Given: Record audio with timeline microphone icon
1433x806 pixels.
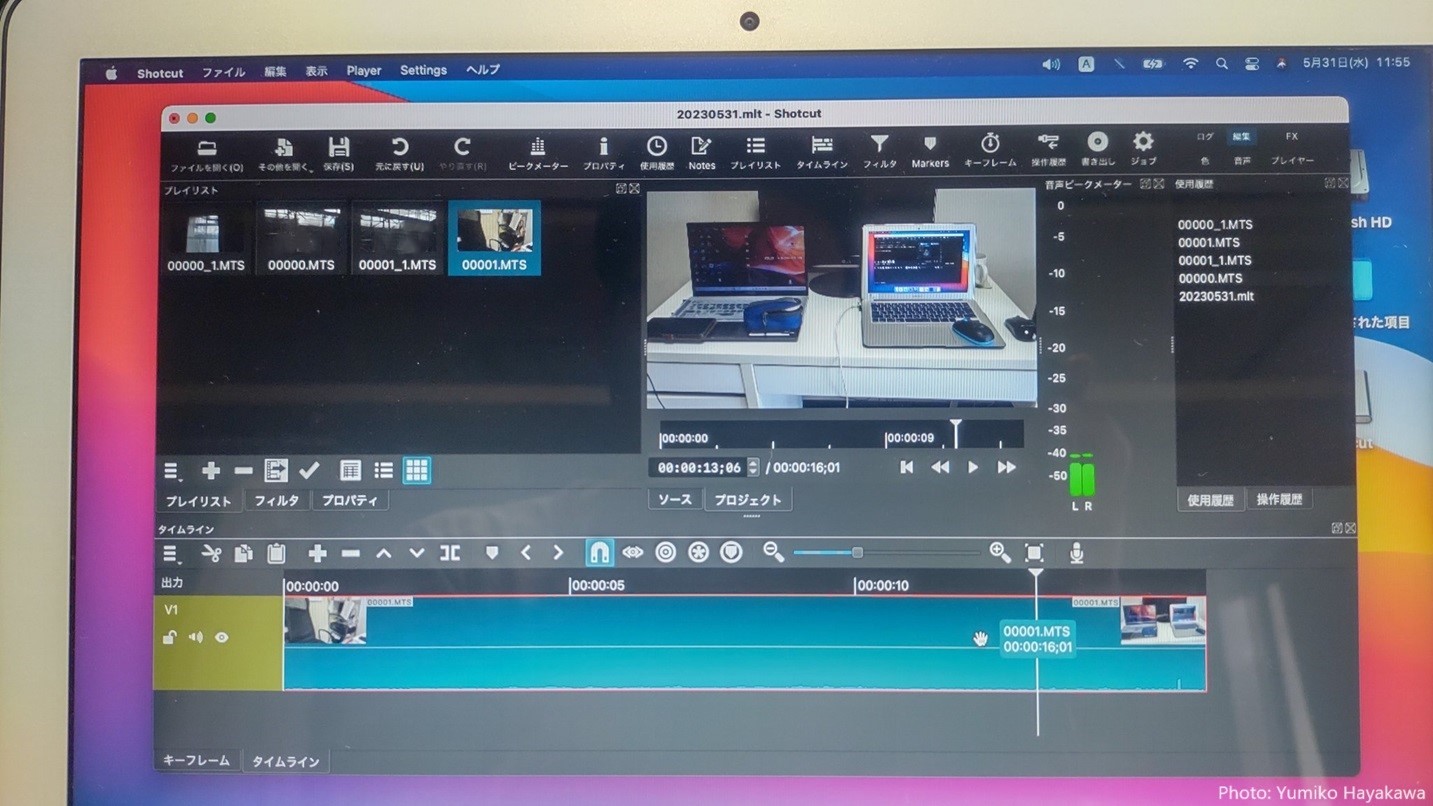Looking at the screenshot, I should click(1077, 552).
